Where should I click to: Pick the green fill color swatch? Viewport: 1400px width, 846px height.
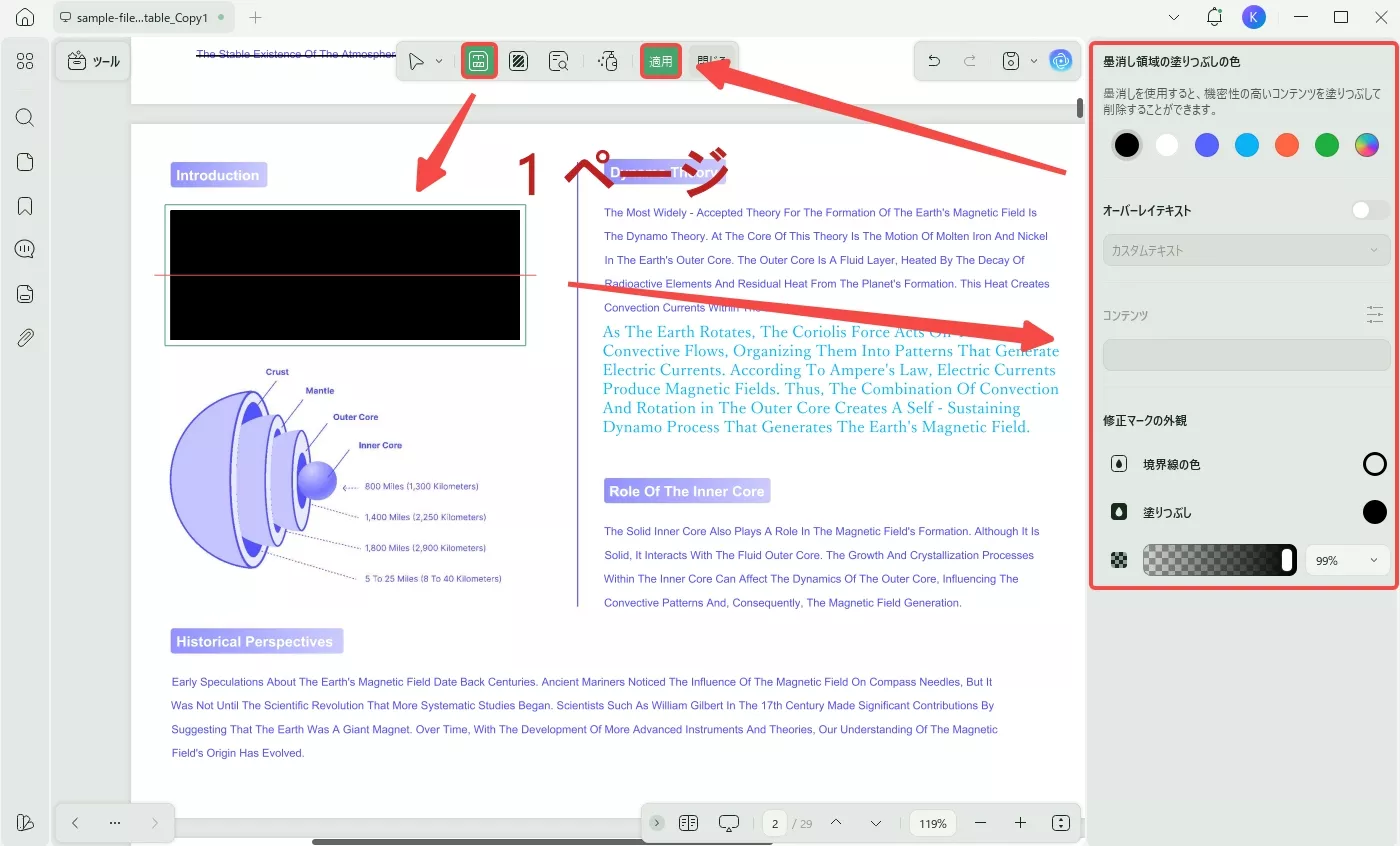click(1327, 145)
